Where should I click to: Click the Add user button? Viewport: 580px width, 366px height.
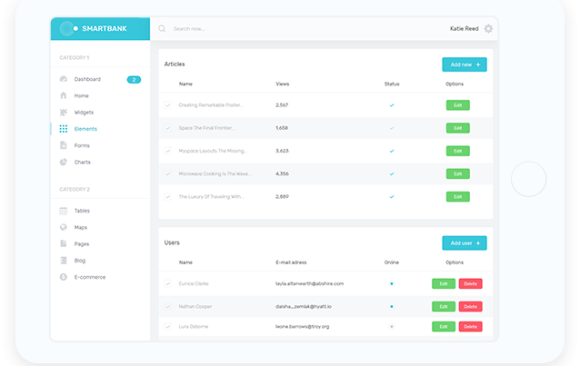click(464, 243)
